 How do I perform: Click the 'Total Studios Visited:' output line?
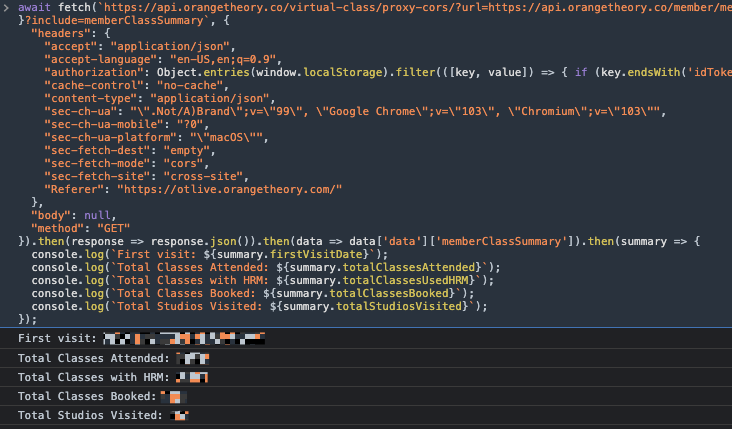point(366,415)
